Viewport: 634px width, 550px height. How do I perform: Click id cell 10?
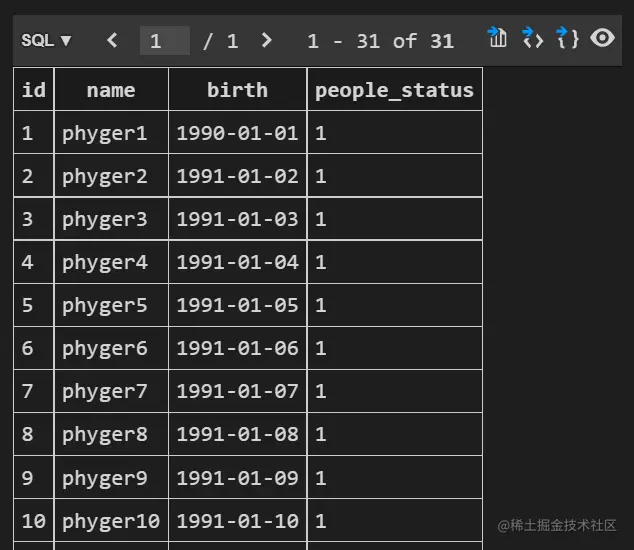pyautogui.click(x=34, y=520)
